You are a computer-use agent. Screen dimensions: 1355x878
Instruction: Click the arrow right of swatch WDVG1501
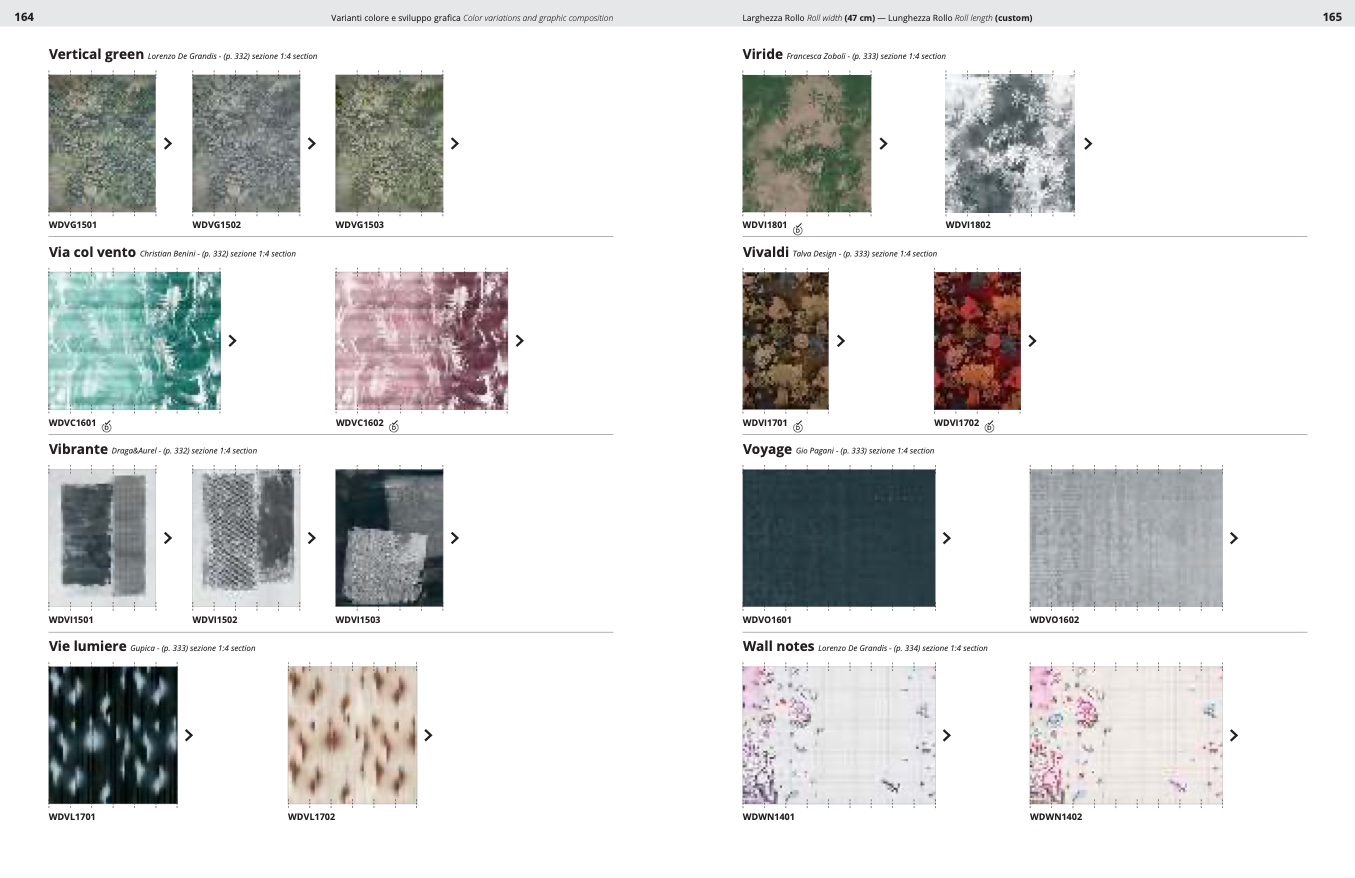pyautogui.click(x=168, y=144)
